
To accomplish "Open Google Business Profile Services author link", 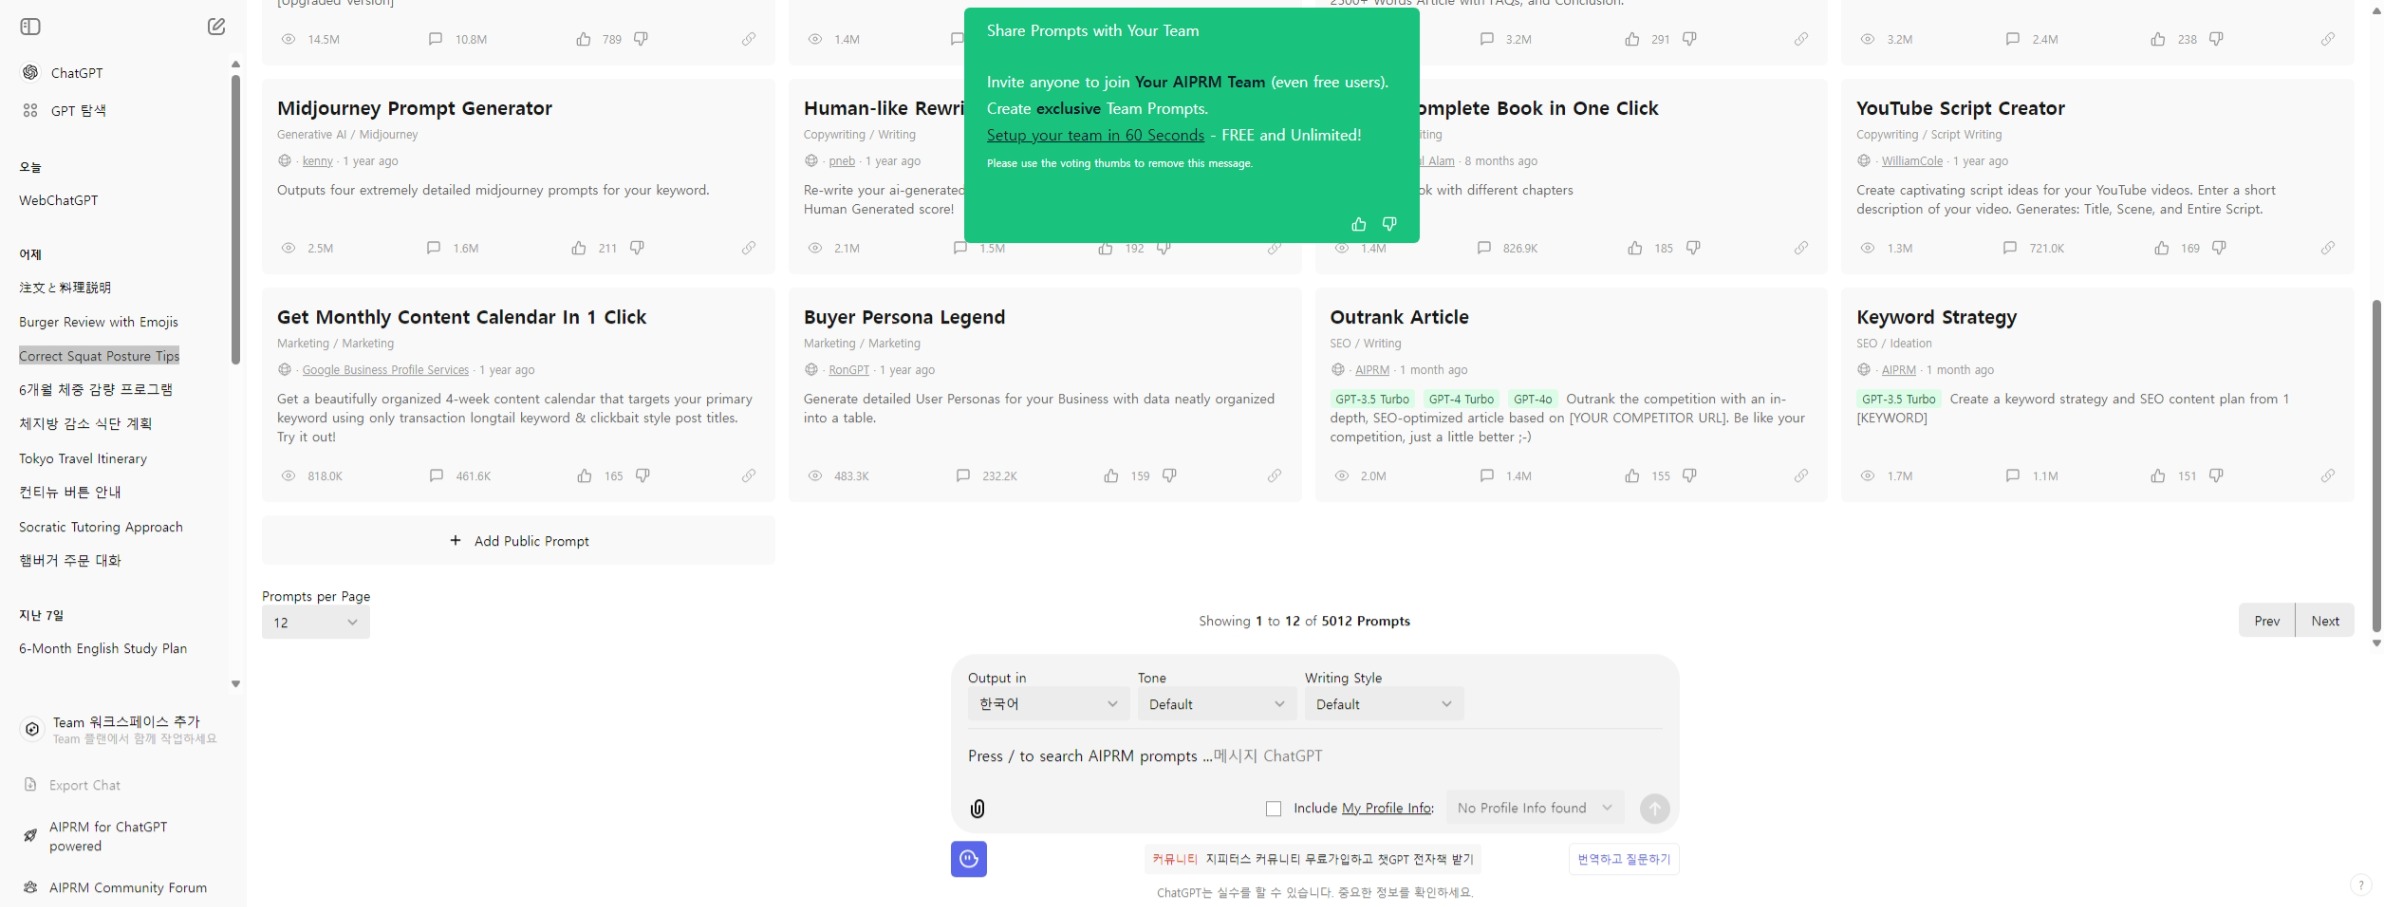I will coord(385,370).
